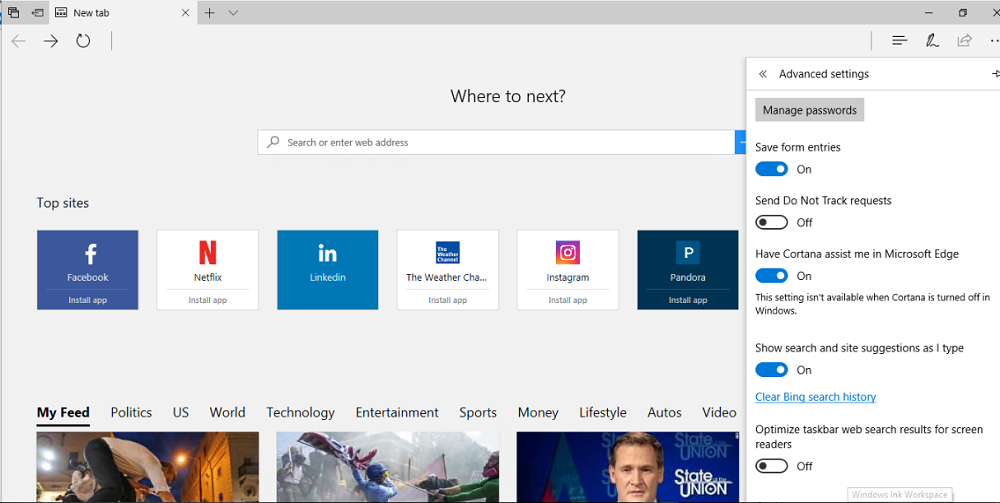Switch to the Politics feed tab

(x=131, y=412)
